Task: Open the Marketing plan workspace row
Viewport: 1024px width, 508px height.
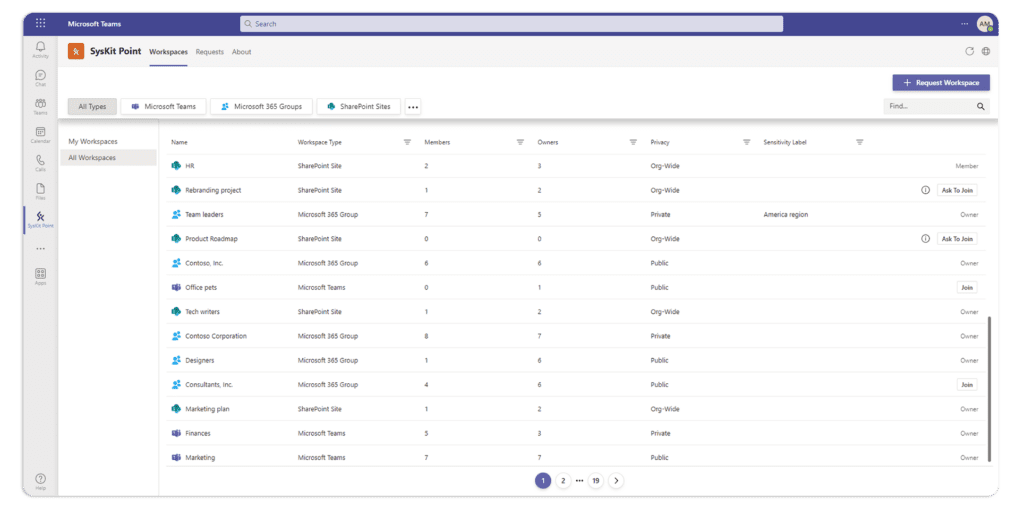Action: tap(575, 409)
